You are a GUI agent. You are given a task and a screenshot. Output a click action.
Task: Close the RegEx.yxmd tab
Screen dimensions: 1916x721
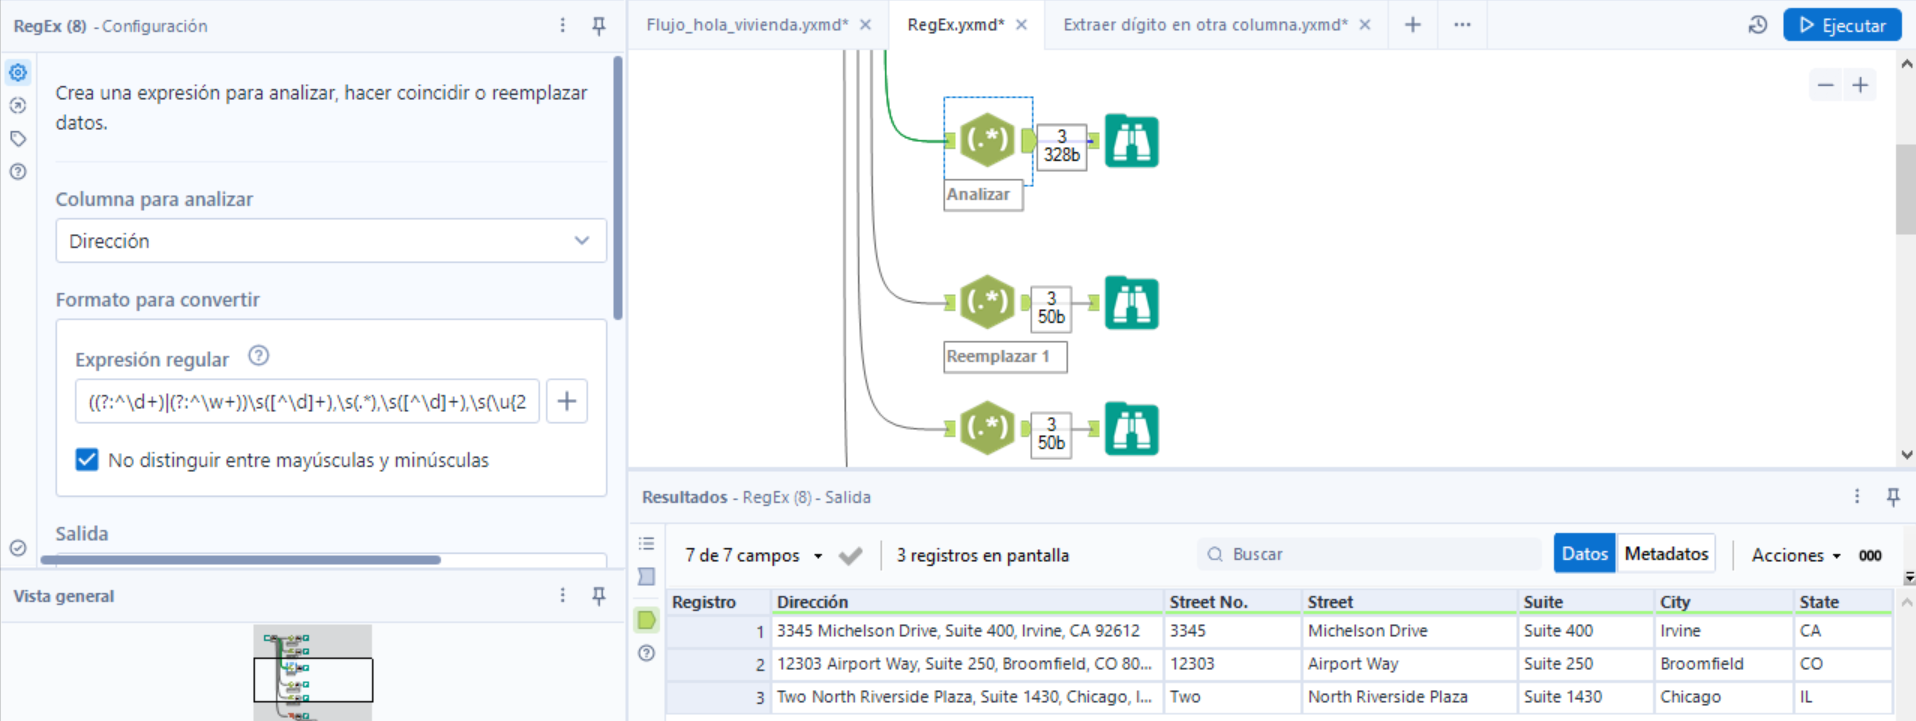point(1021,25)
